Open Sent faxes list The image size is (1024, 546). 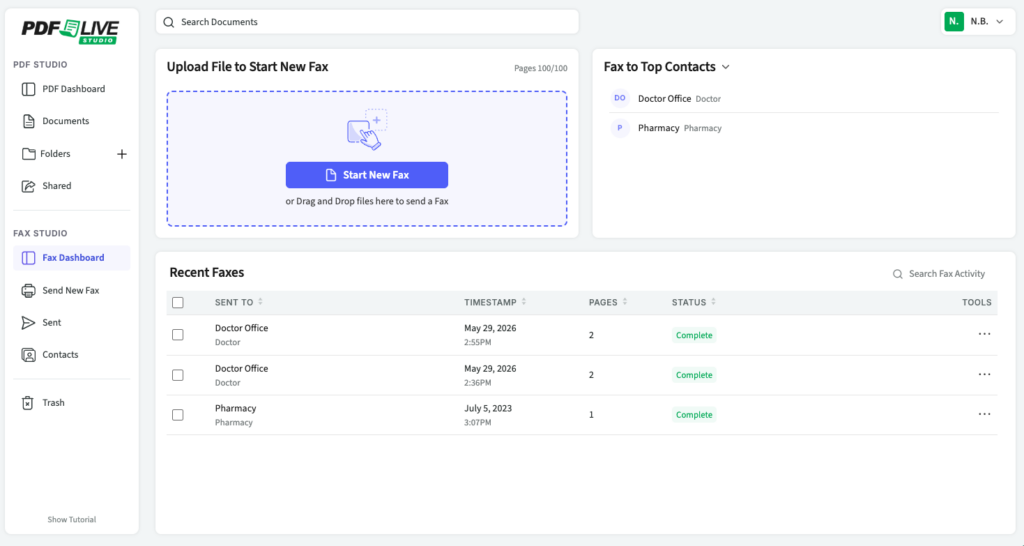[x=72, y=322]
